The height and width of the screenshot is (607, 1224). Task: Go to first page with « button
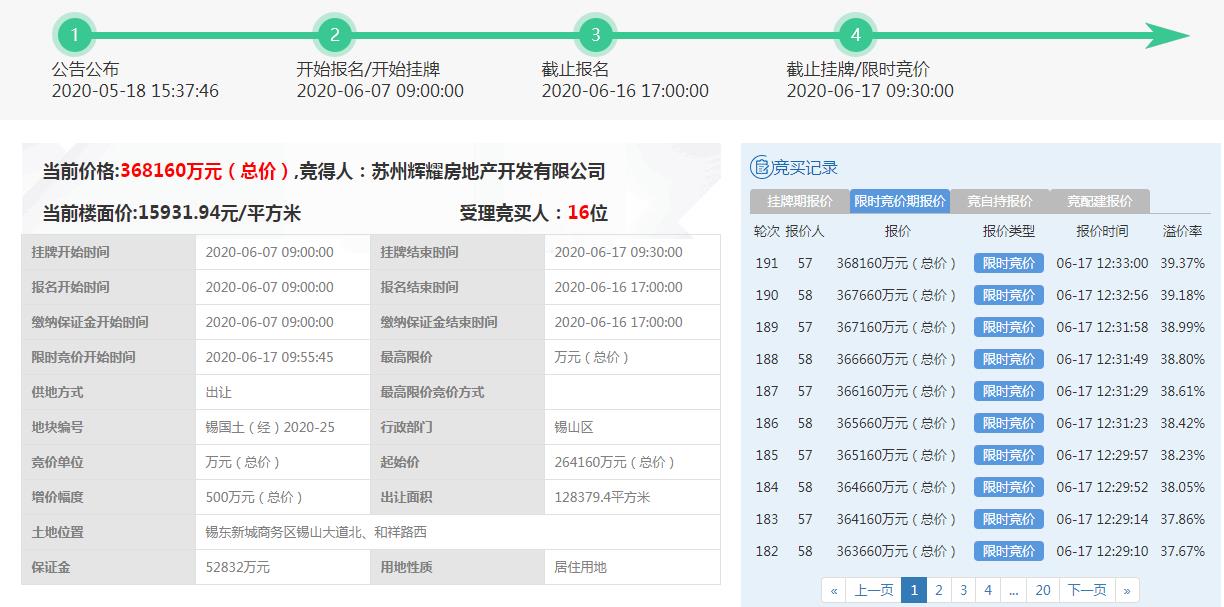coord(834,590)
